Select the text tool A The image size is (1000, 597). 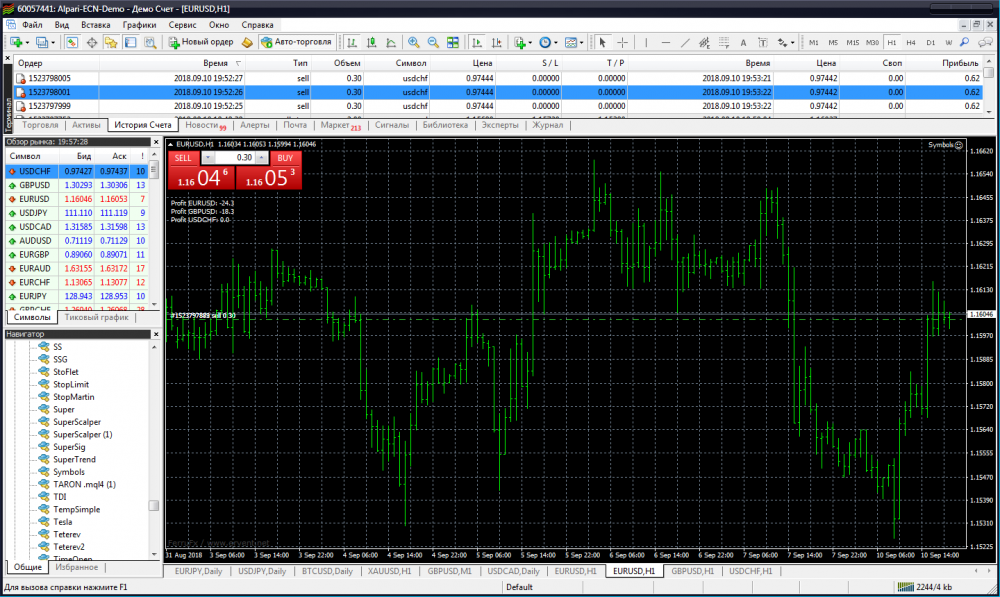[x=743, y=42]
